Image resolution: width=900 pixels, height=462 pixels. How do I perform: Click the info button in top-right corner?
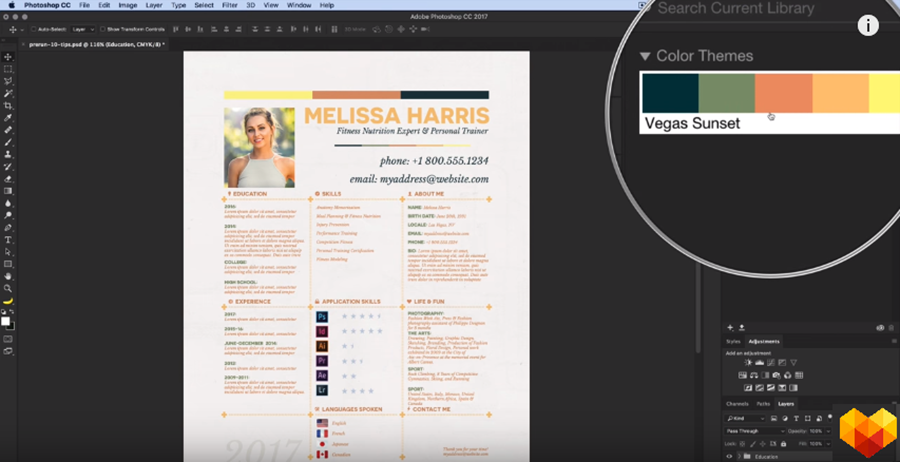click(868, 25)
